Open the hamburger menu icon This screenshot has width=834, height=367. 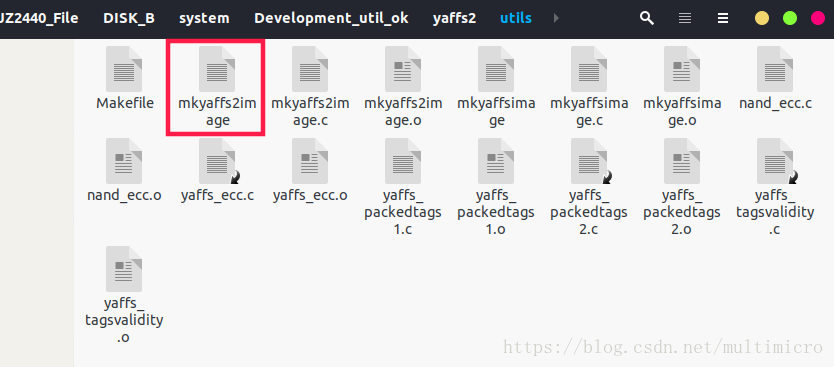pyautogui.click(x=723, y=19)
